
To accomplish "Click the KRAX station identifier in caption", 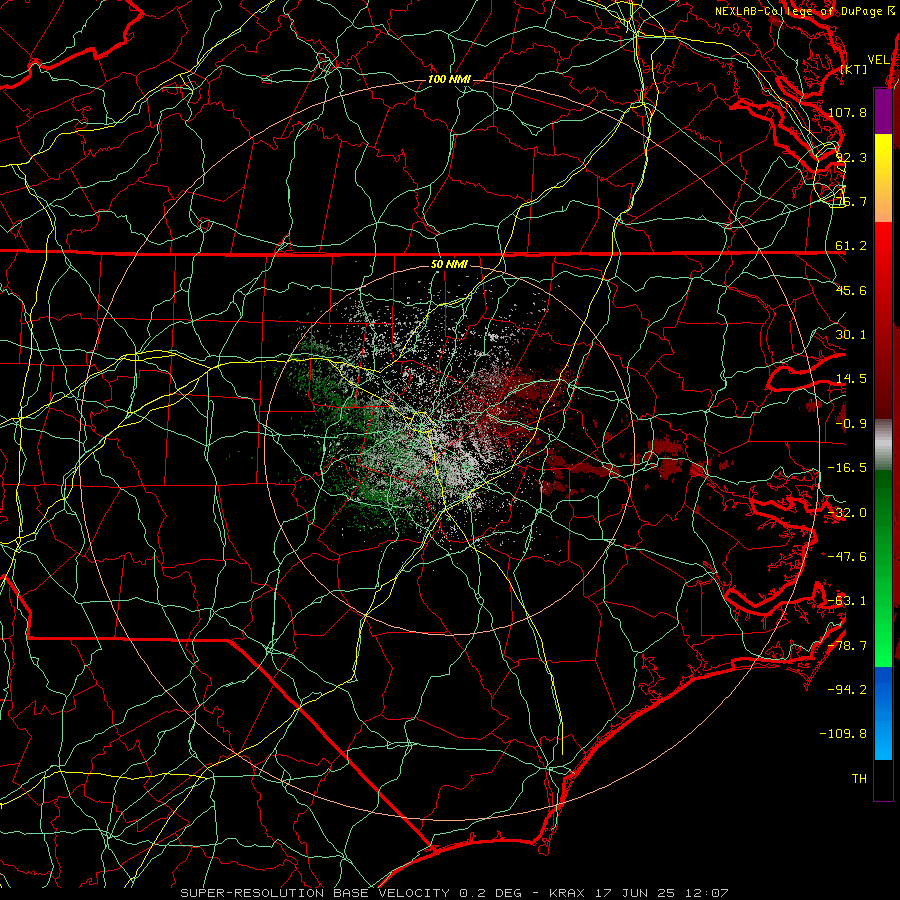I will 568,893.
